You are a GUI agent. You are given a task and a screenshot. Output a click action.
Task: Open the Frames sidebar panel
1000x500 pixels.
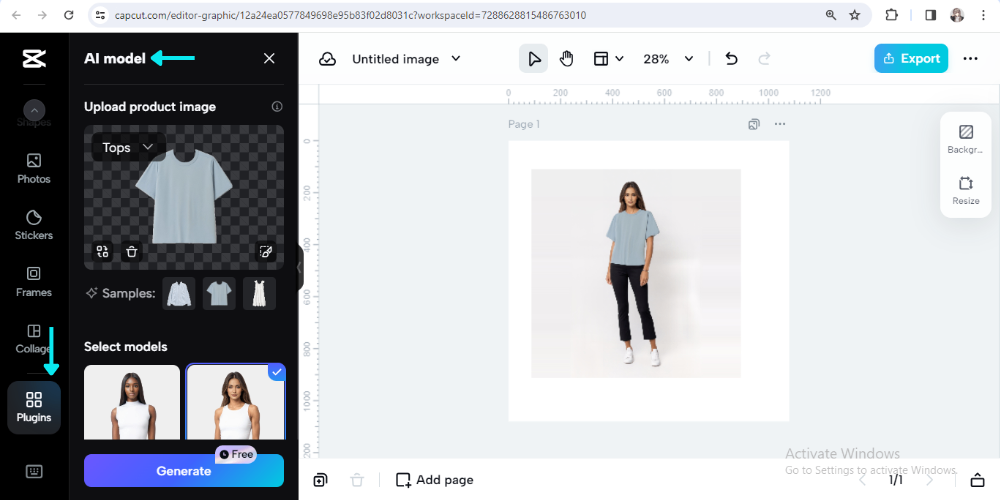34,282
